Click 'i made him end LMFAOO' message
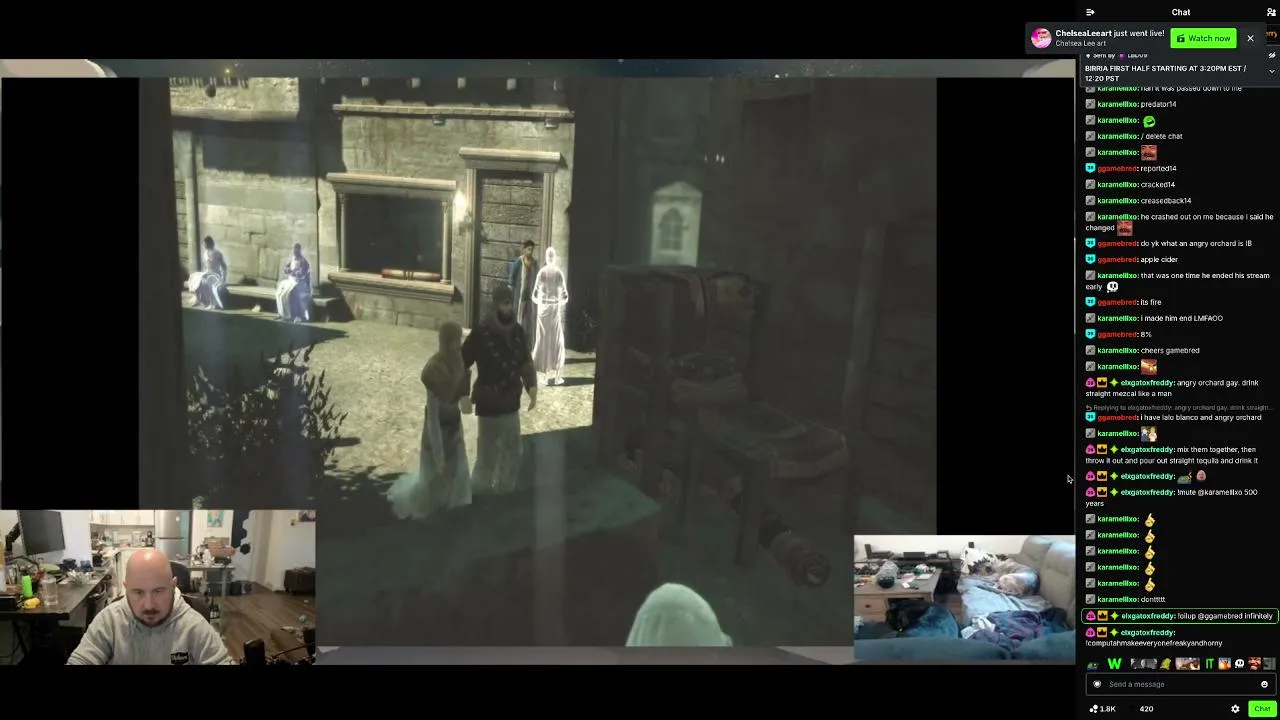The image size is (1280, 720). (1182, 318)
